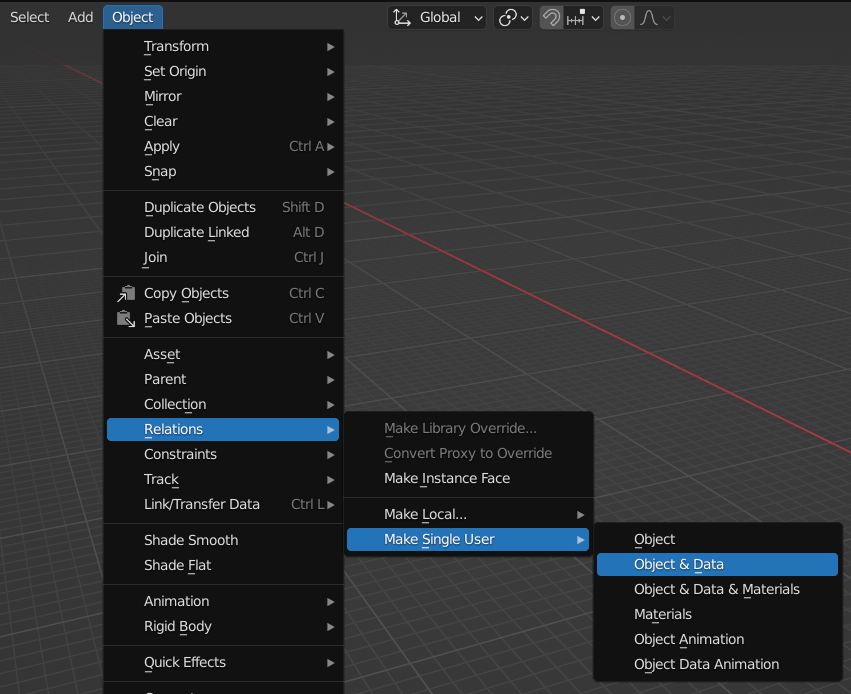Choose Object Data Animation single-user option
Screen dimensions: 851x694
(x=706, y=664)
